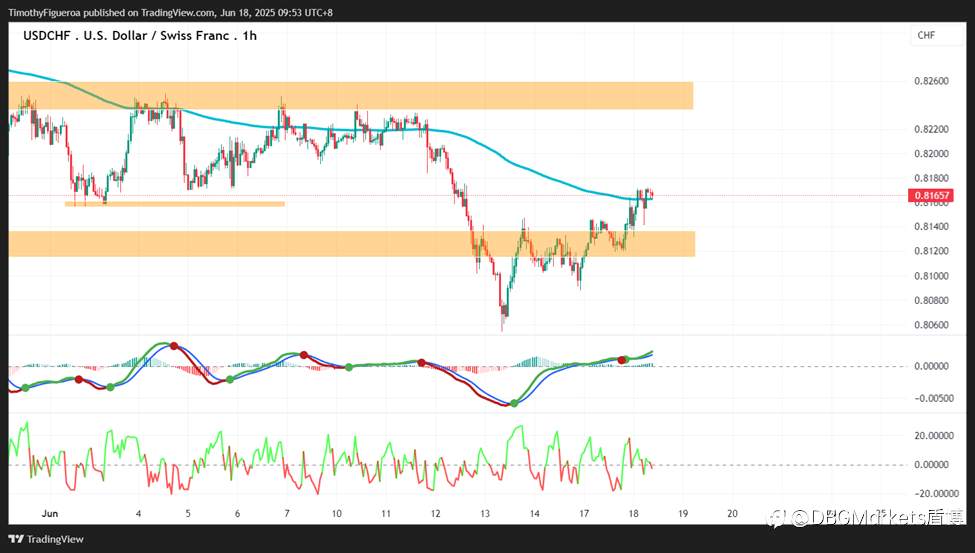
Task: Click the date label 19 on time axis
Action: click(683, 514)
